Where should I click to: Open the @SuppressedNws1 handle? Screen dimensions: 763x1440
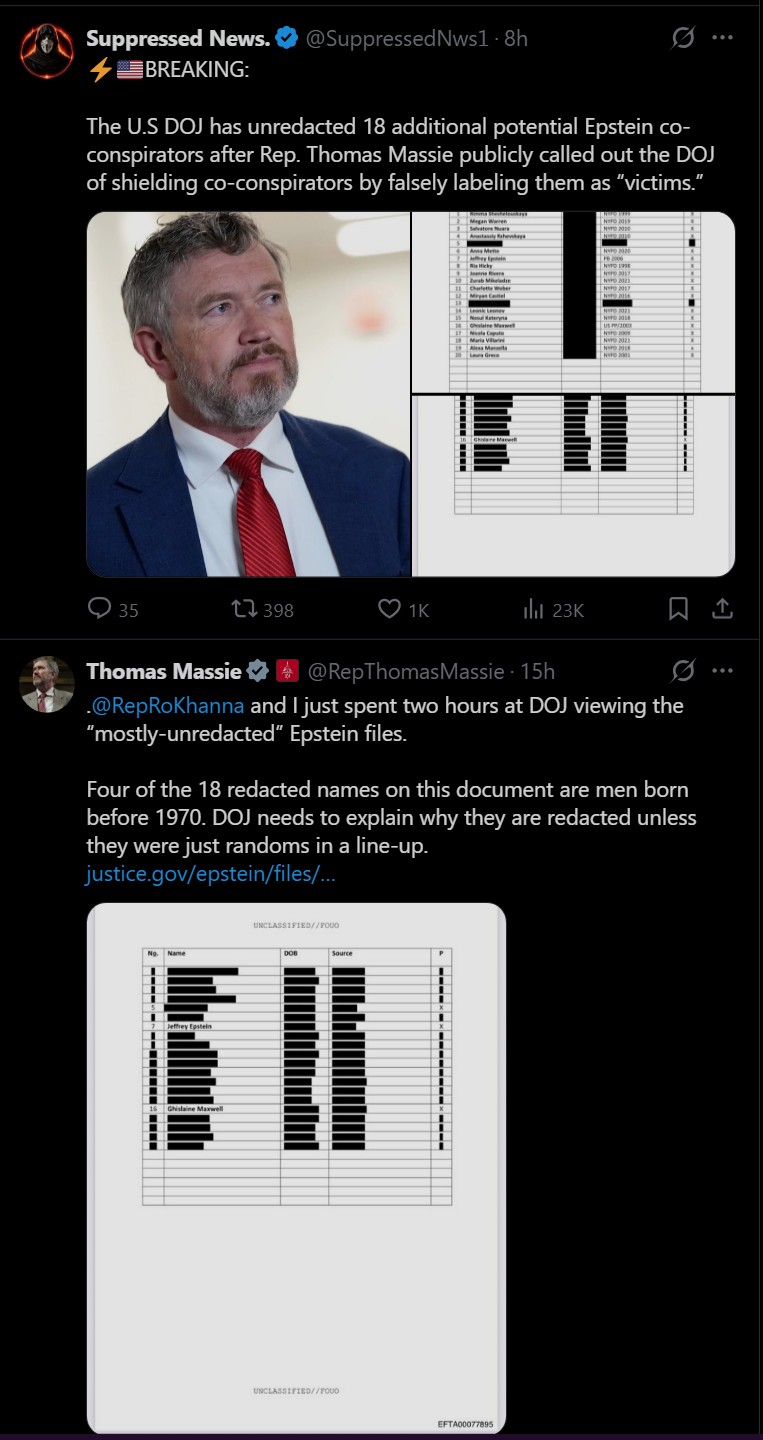click(396, 39)
